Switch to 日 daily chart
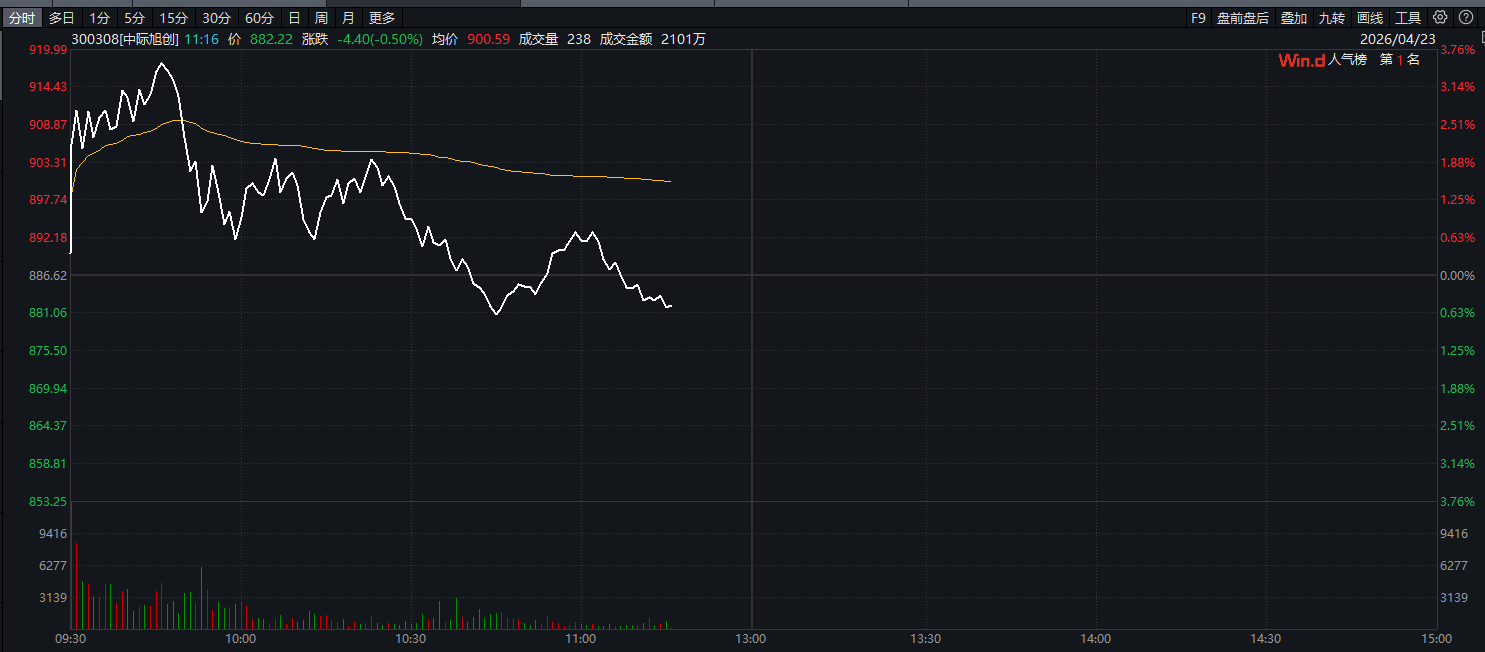The width and height of the screenshot is (1485, 652). 294,18
